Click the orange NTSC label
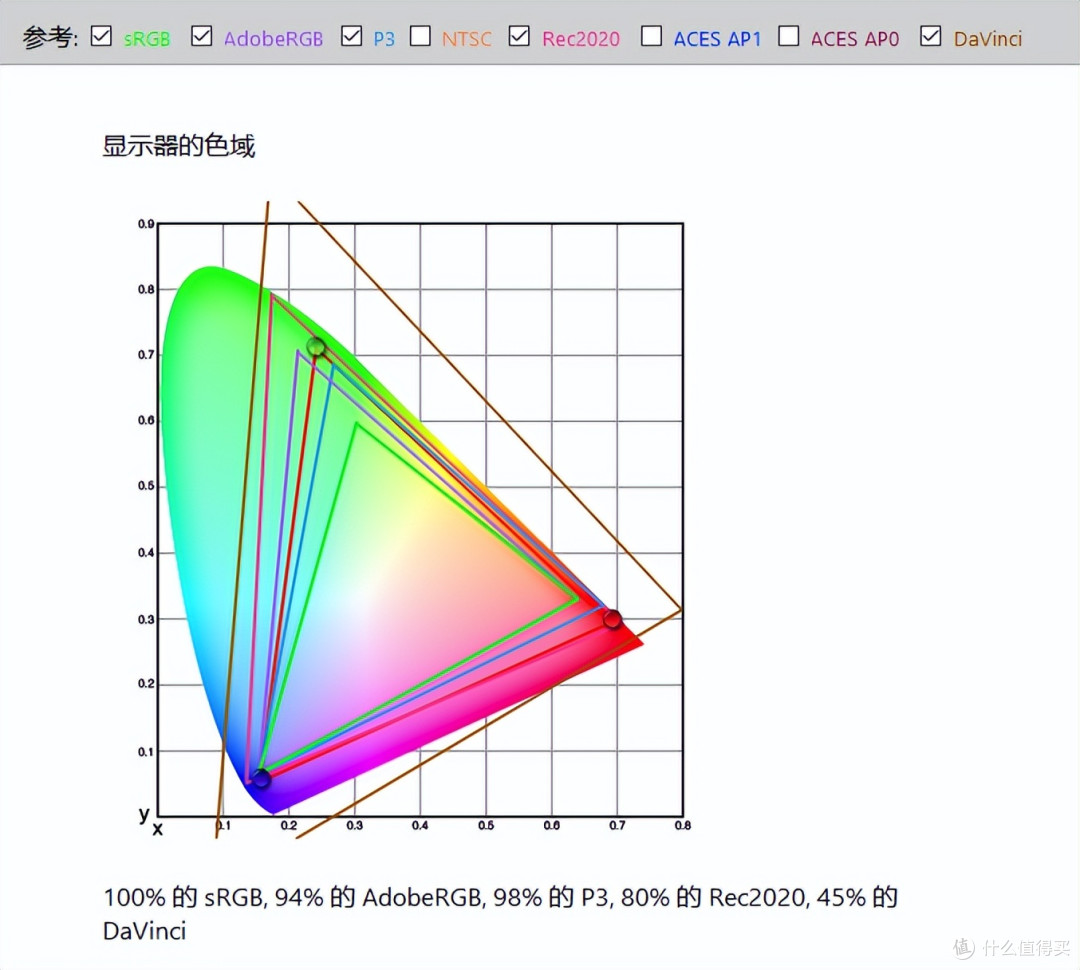 click(466, 39)
